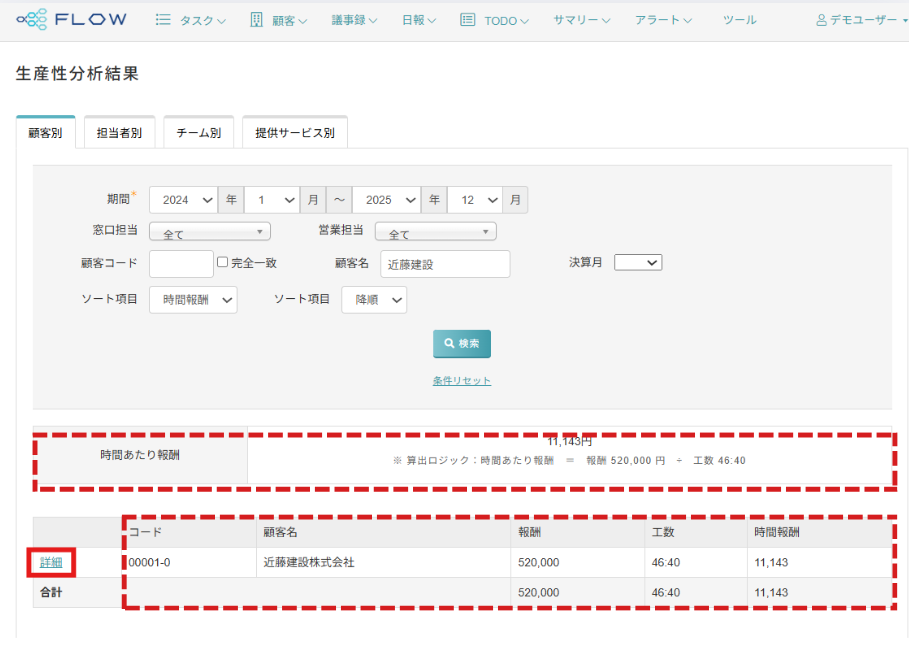Switch to the 担当者別 tab
909x652 pixels.
pos(119,132)
